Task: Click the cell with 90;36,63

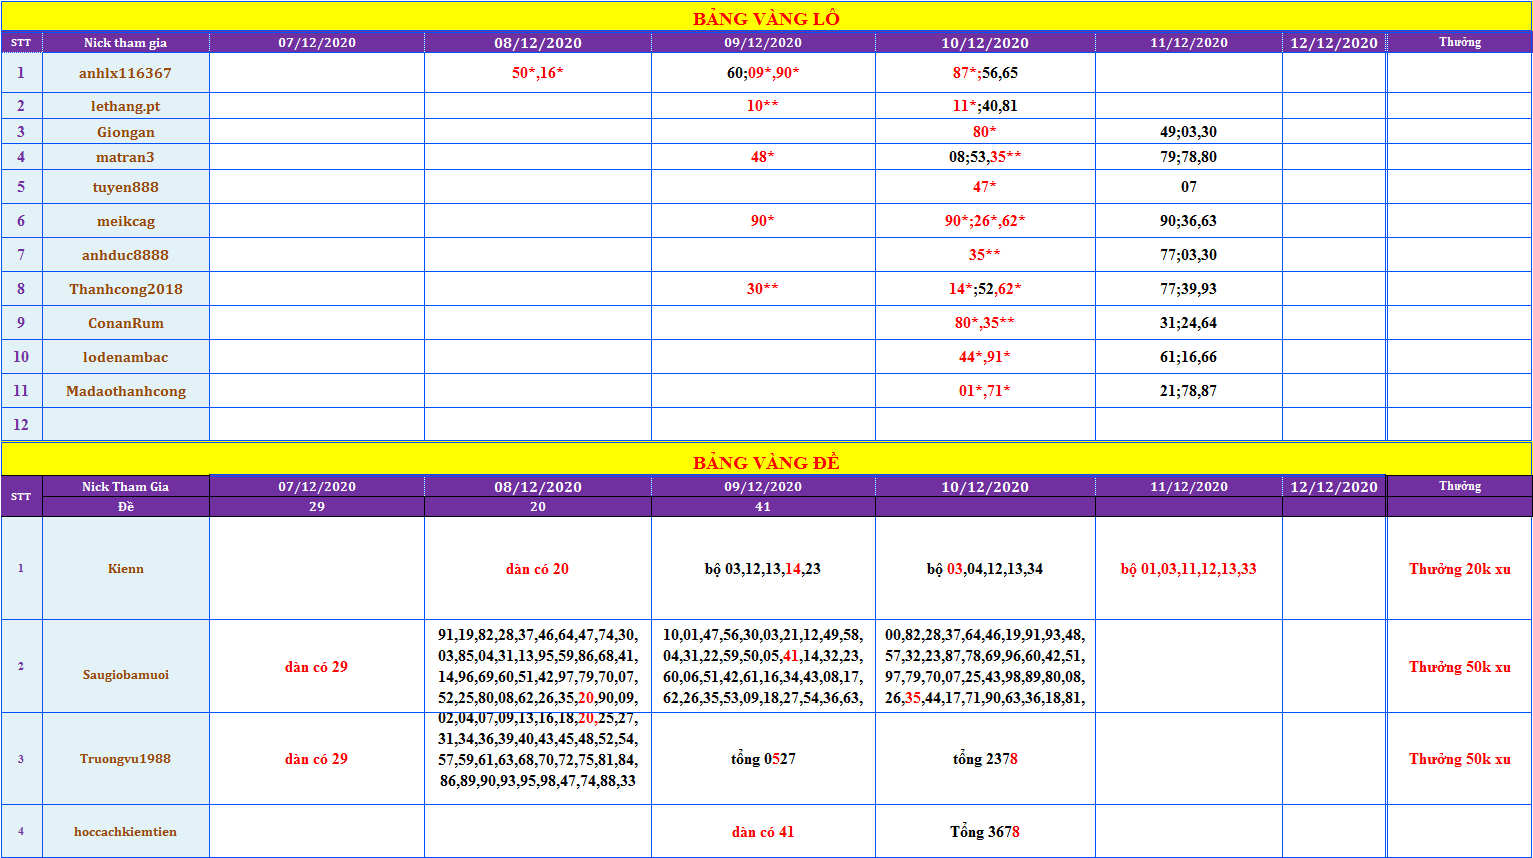Action: pyautogui.click(x=1189, y=220)
